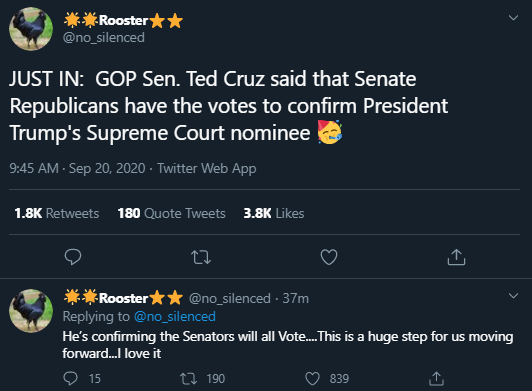Viewport: 532px width, 391px height.
Task: Open the 37m timestamp on the reply
Action: [x=296, y=298]
